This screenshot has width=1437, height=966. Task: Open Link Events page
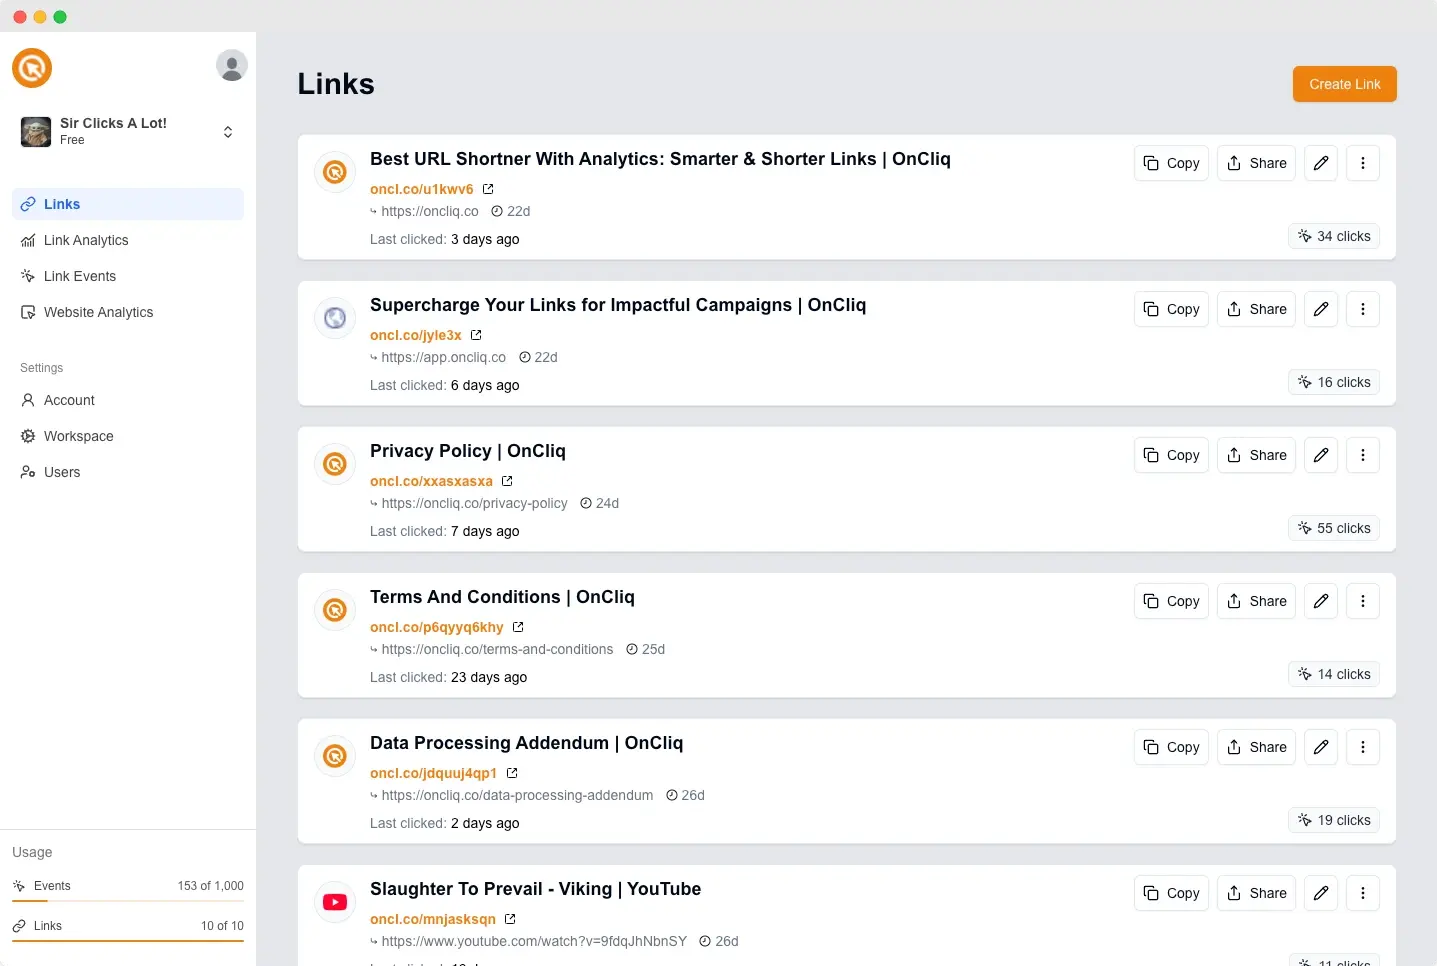tap(128, 276)
